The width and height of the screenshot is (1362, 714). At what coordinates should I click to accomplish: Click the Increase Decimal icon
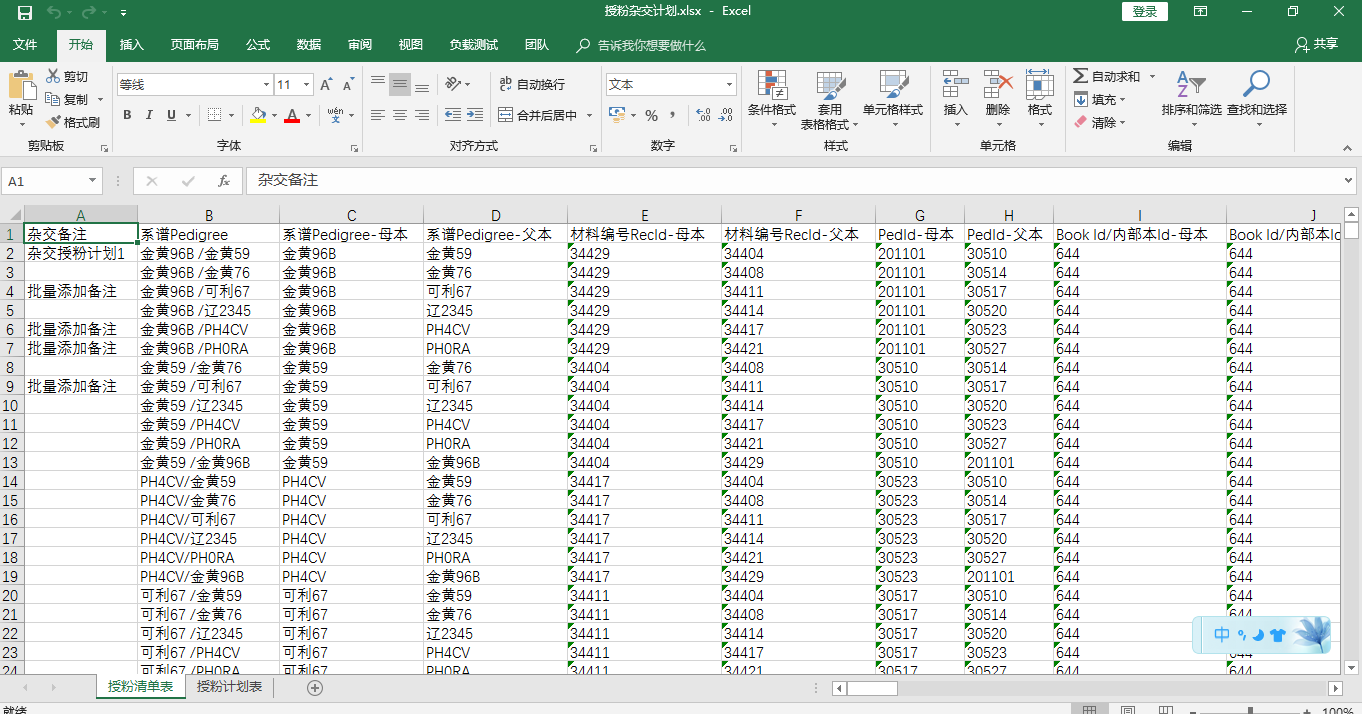click(703, 115)
